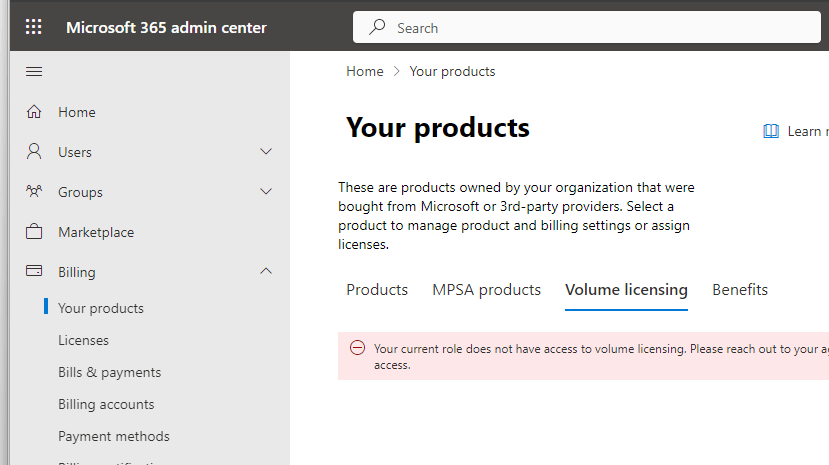
Task: Click Microsoft 365 admin center title
Action: (x=166, y=27)
